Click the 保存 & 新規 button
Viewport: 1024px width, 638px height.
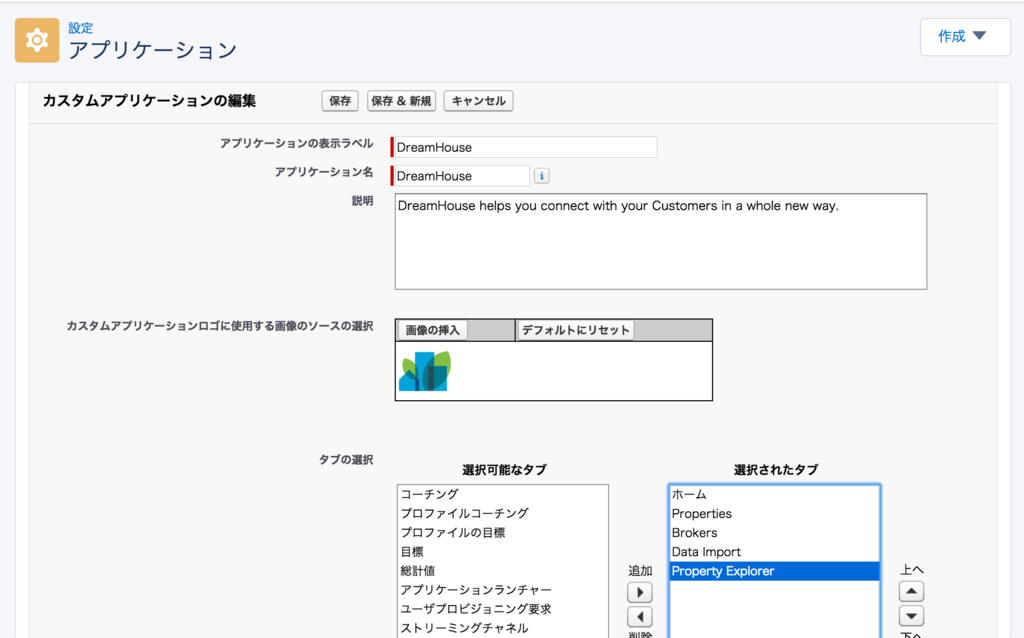pyautogui.click(x=400, y=100)
